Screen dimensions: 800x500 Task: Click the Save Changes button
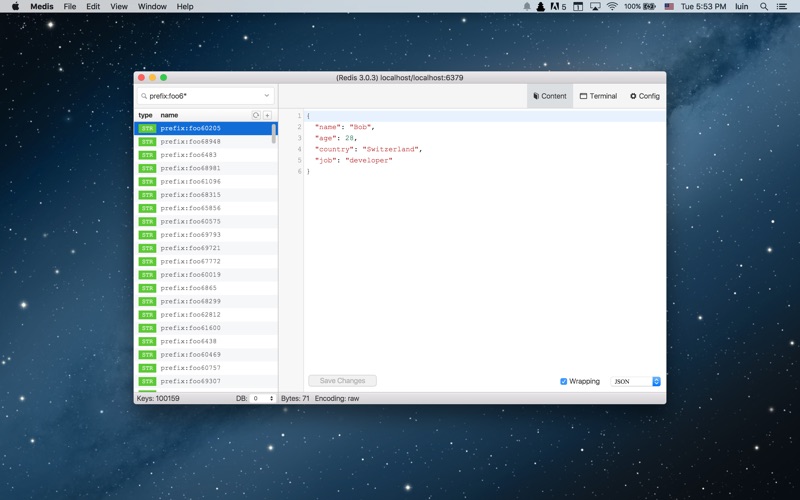coord(342,381)
